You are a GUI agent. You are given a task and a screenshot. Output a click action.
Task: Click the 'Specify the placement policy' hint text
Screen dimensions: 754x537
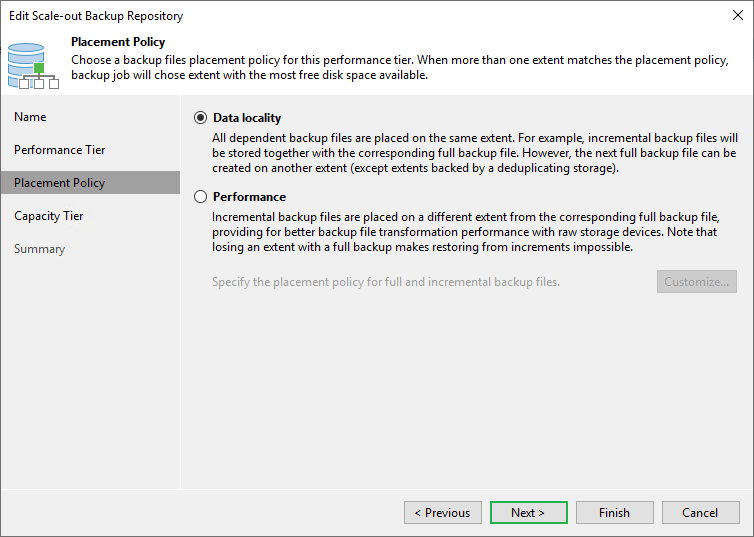(x=386, y=282)
